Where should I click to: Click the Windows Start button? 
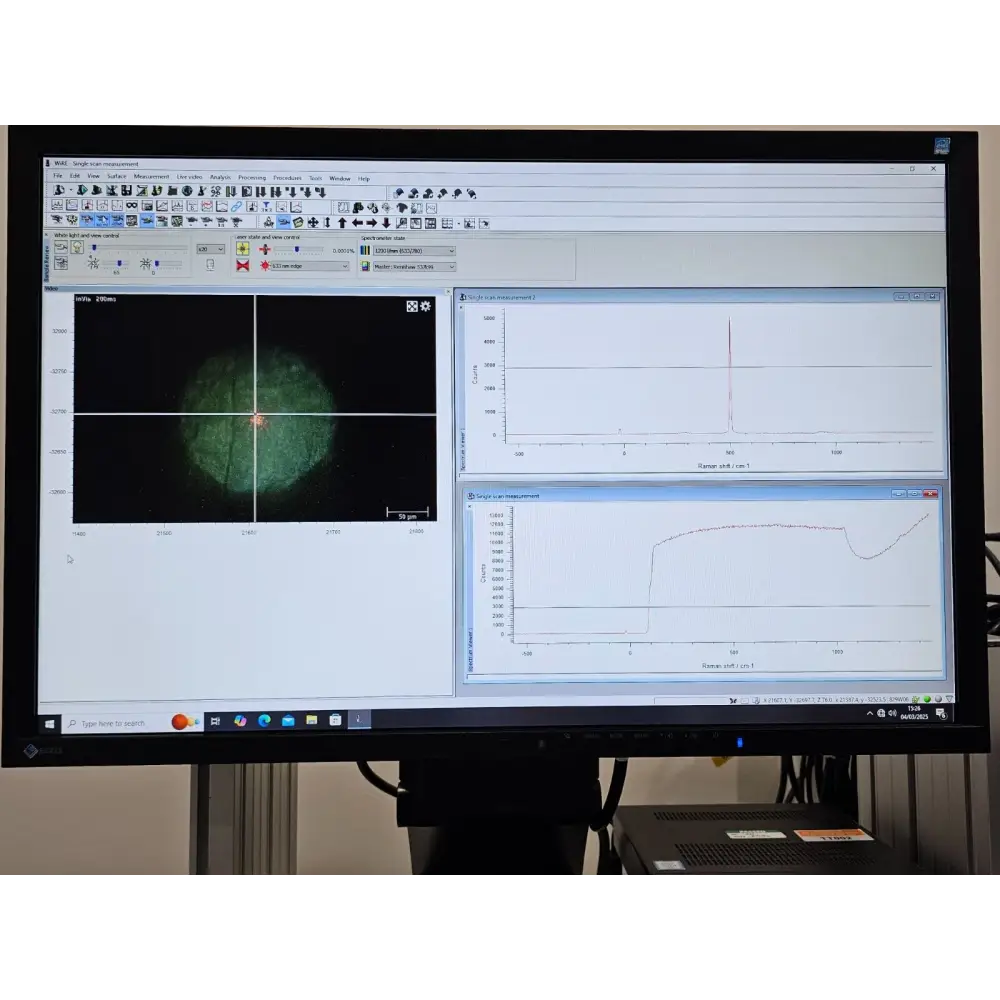click(x=47, y=719)
